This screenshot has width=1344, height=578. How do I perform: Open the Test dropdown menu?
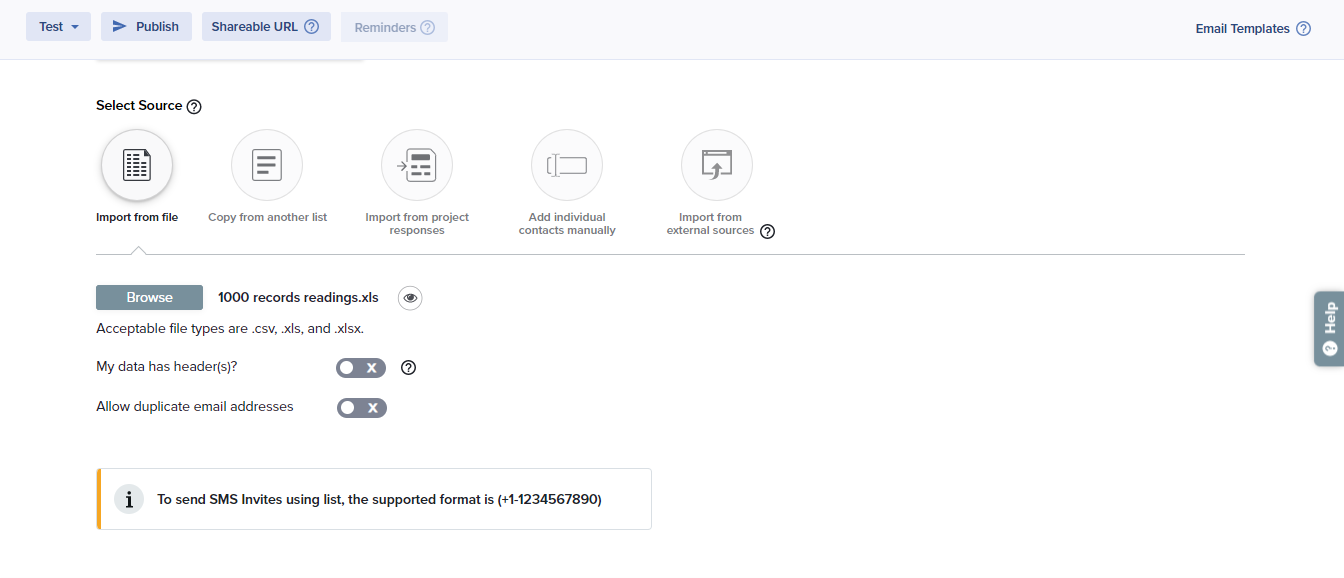58,27
